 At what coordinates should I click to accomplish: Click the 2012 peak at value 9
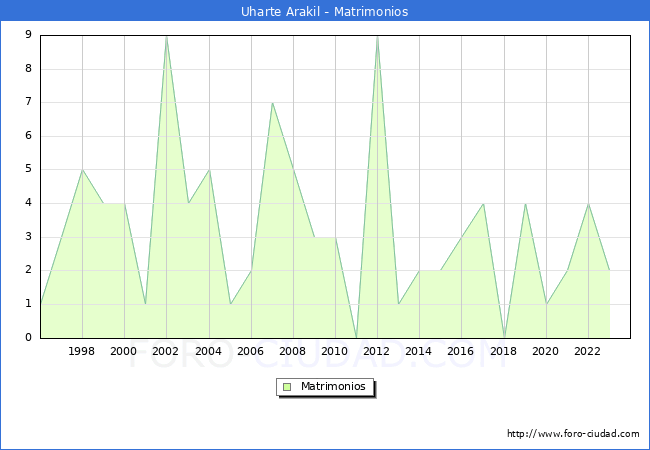(x=377, y=36)
